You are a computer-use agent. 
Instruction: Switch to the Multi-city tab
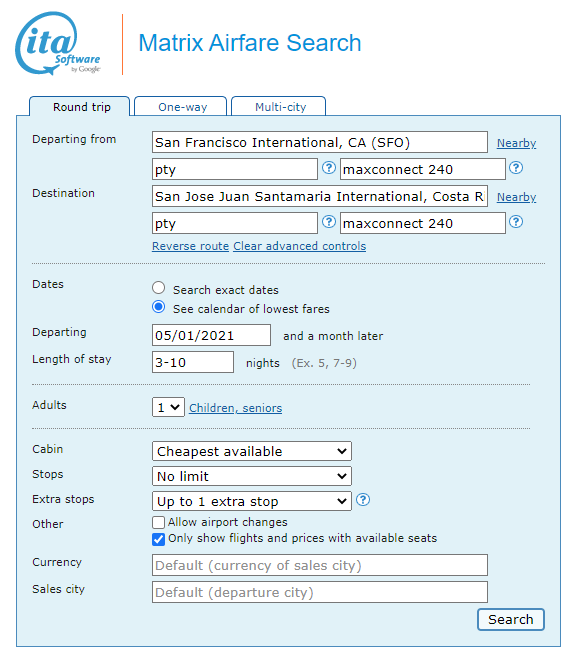pos(279,106)
